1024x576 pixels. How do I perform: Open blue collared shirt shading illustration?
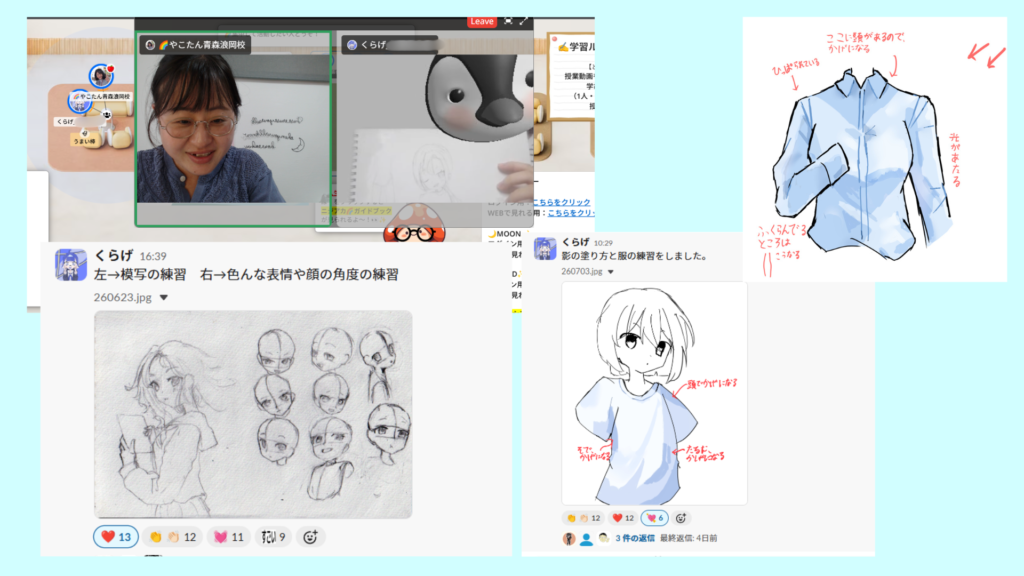(x=874, y=150)
